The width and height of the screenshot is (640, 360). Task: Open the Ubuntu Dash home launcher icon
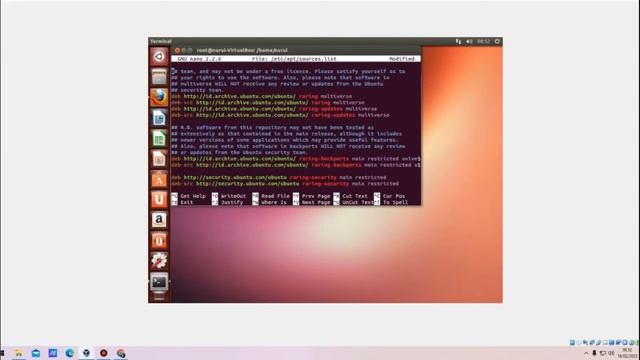(159, 56)
